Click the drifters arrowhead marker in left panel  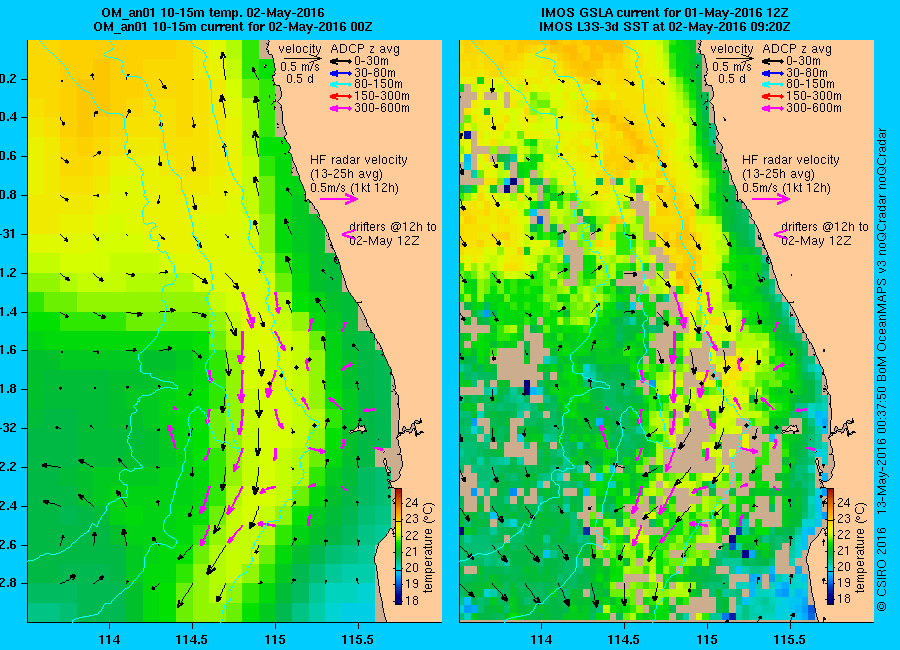(348, 234)
